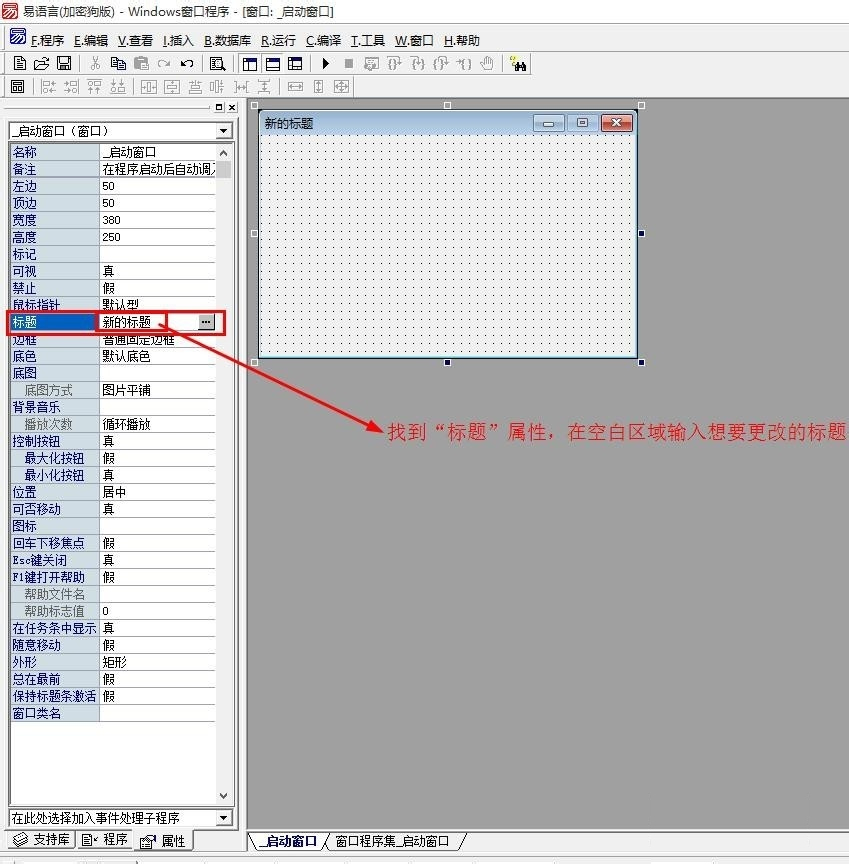Toggle the status panel layout icon

(273, 64)
